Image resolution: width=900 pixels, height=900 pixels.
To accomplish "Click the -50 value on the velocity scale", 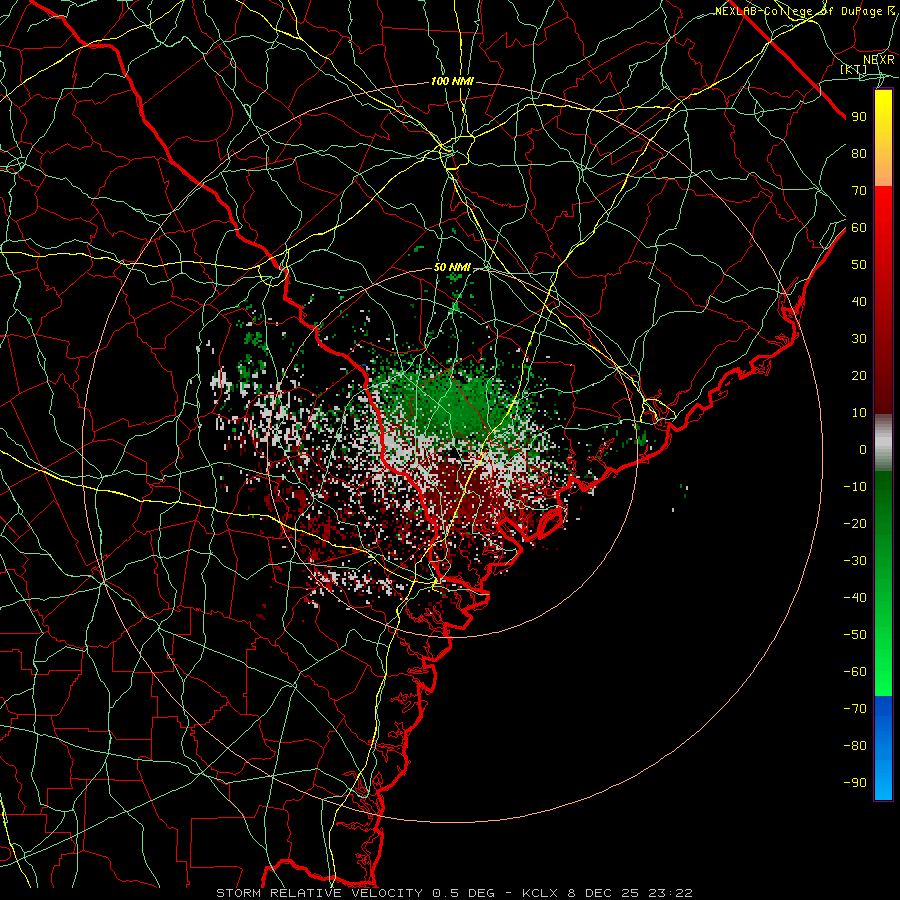I will 855,635.
